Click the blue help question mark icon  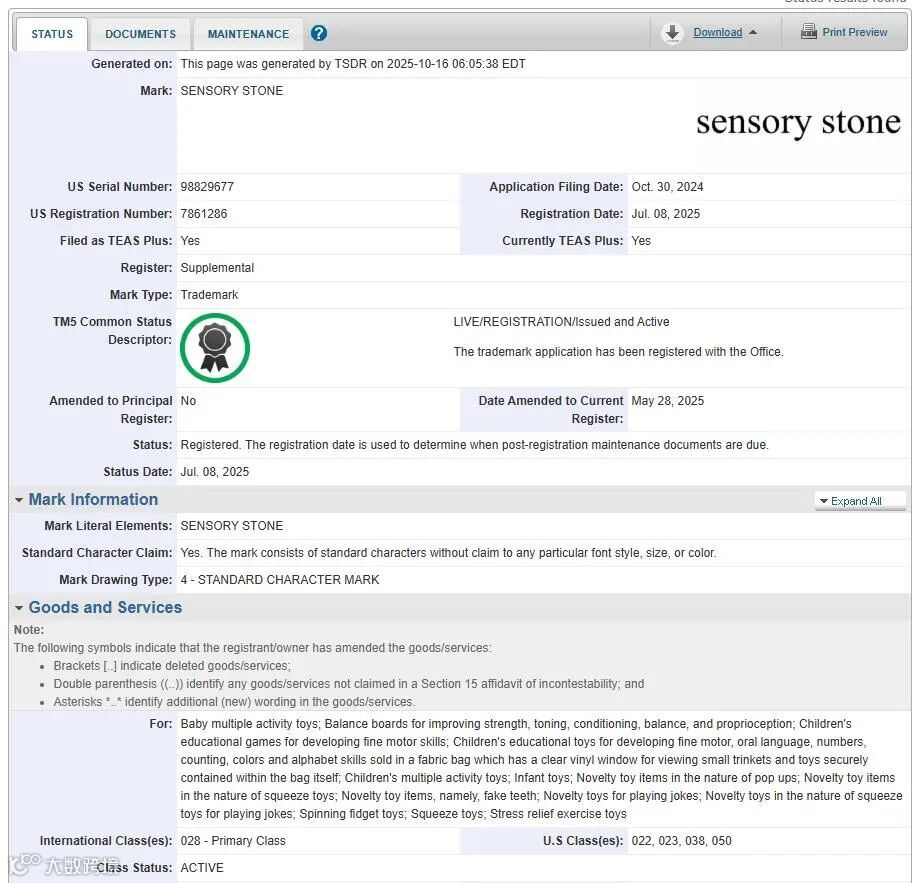319,33
